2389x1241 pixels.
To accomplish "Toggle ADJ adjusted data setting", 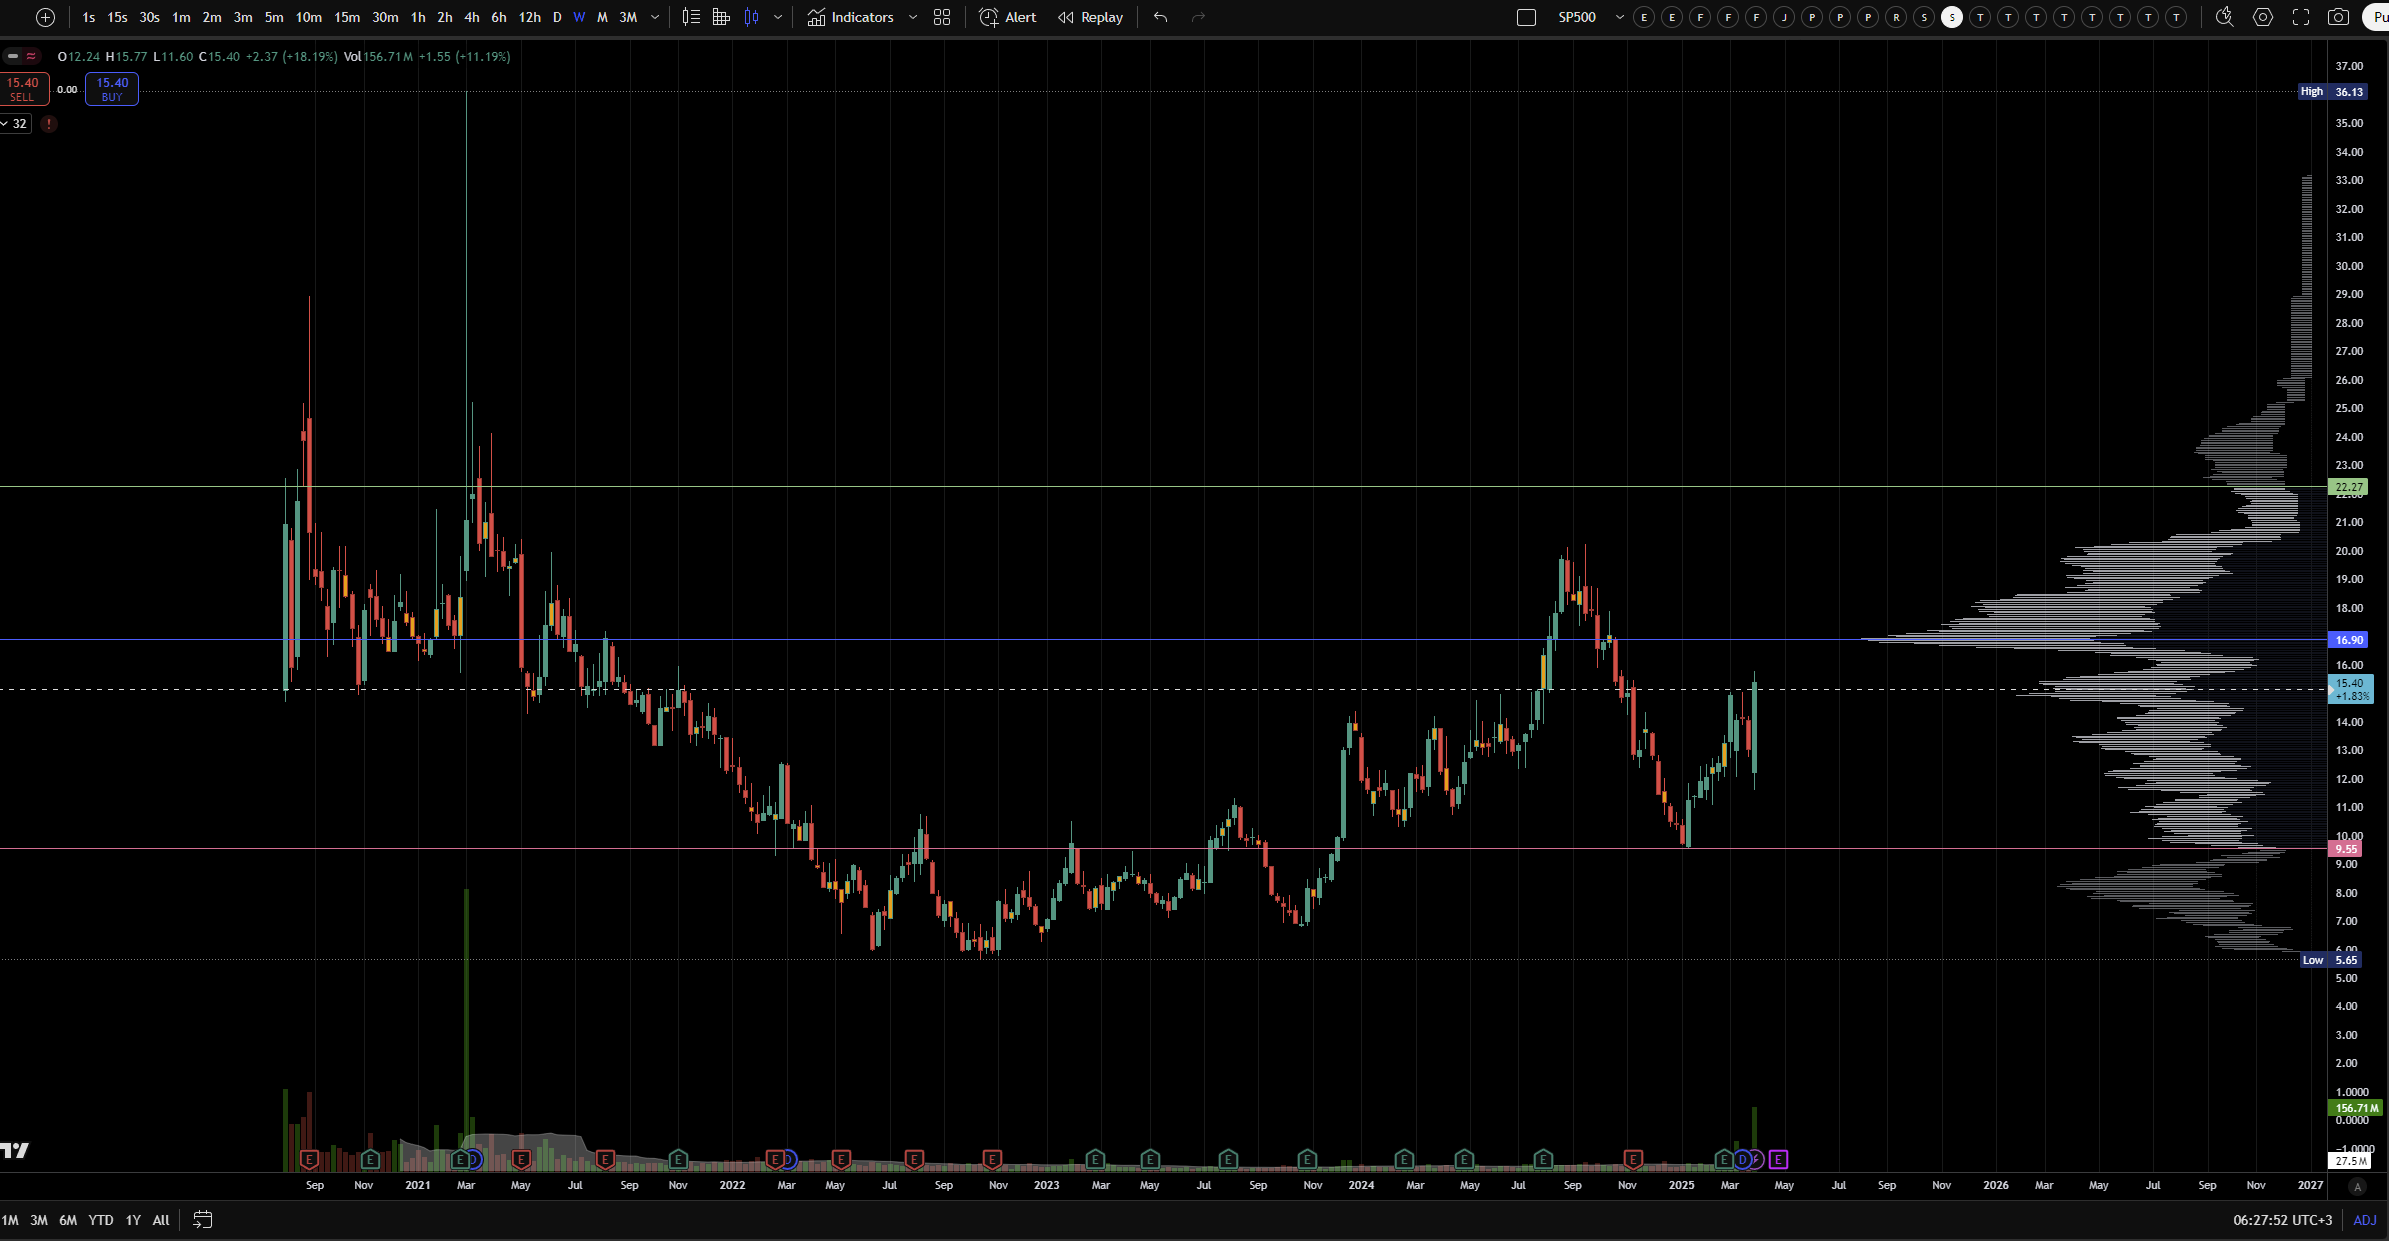I will tap(2364, 1220).
